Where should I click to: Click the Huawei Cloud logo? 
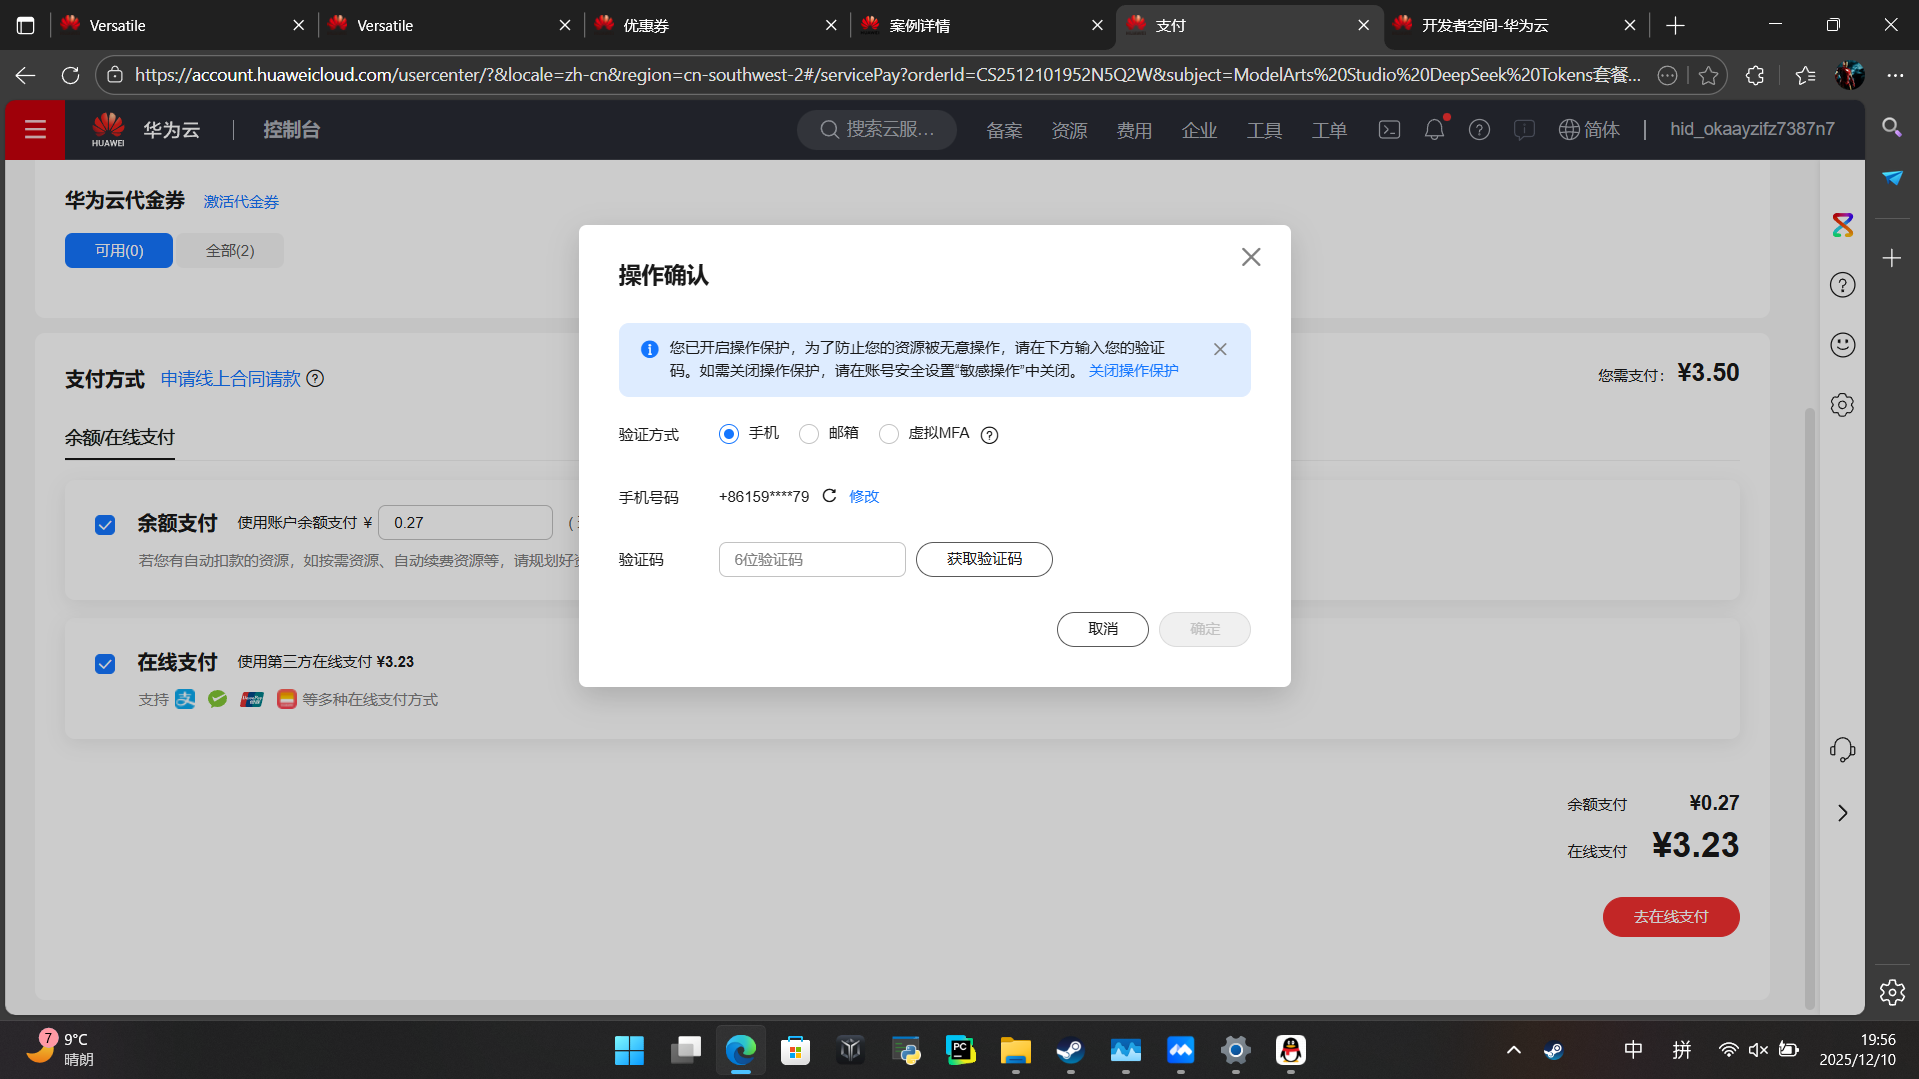pos(108,130)
